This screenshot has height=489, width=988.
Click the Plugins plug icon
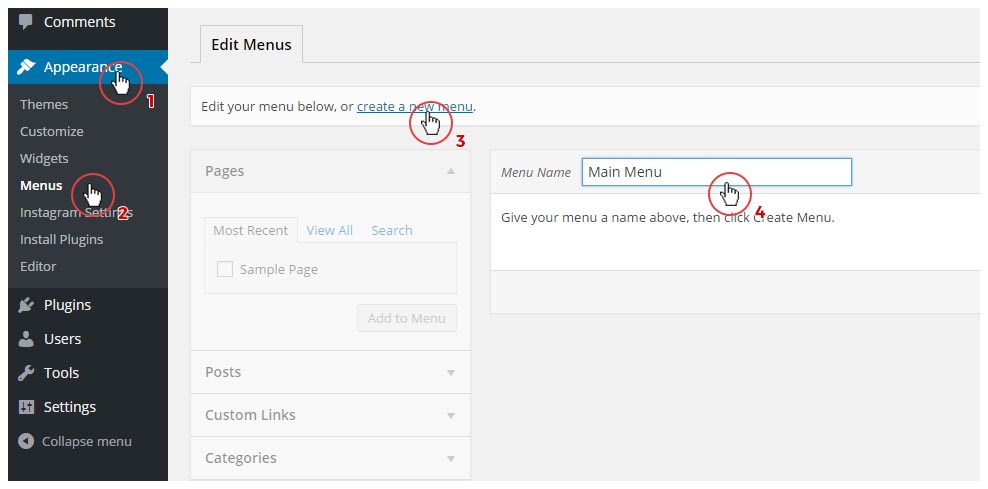click(26, 305)
